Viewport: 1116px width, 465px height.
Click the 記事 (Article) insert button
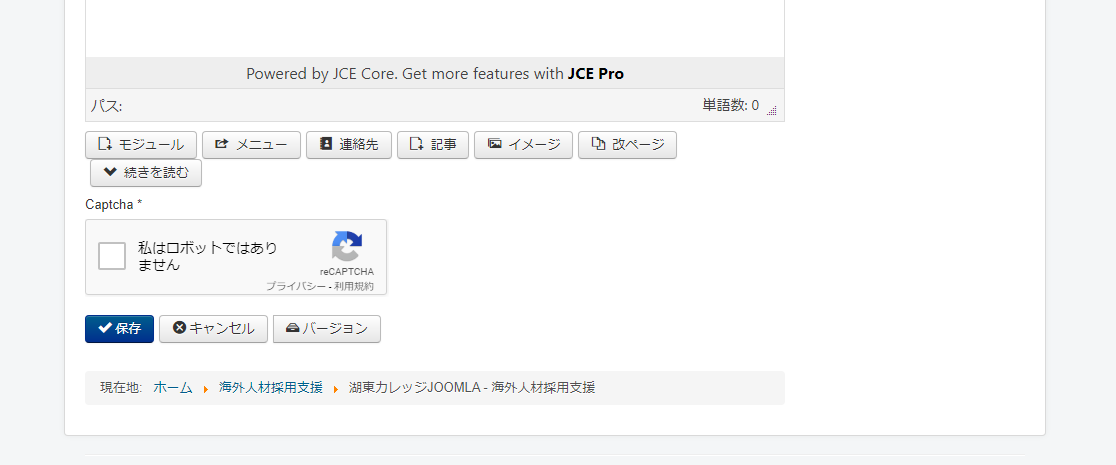[433, 145]
